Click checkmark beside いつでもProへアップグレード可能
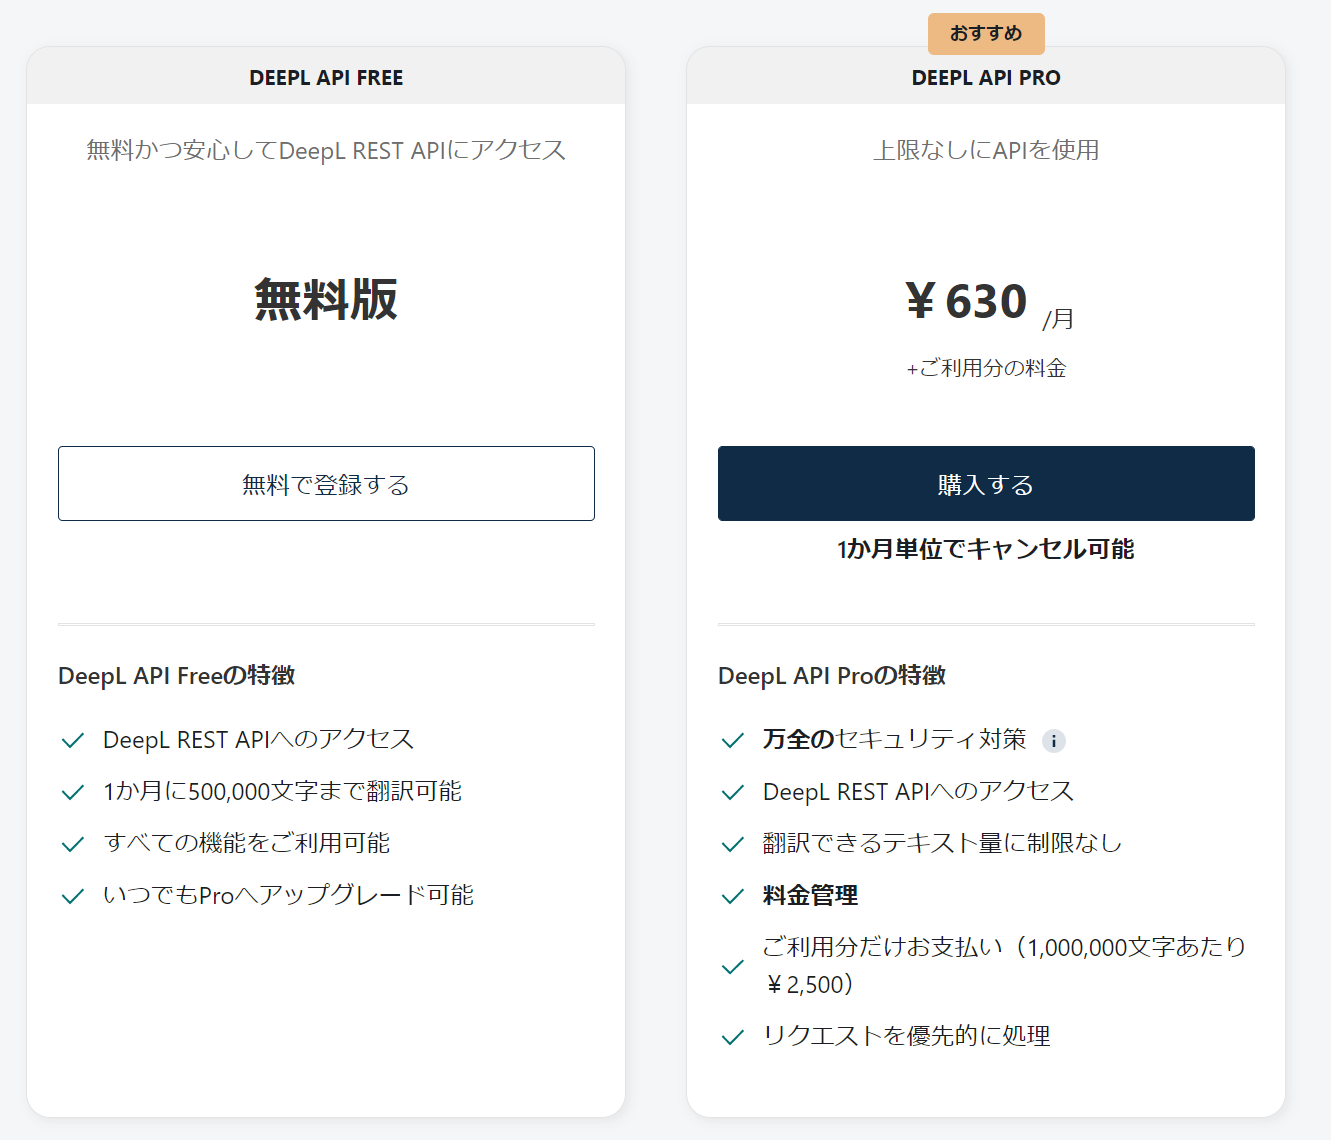The width and height of the screenshot is (1331, 1140). 73,897
